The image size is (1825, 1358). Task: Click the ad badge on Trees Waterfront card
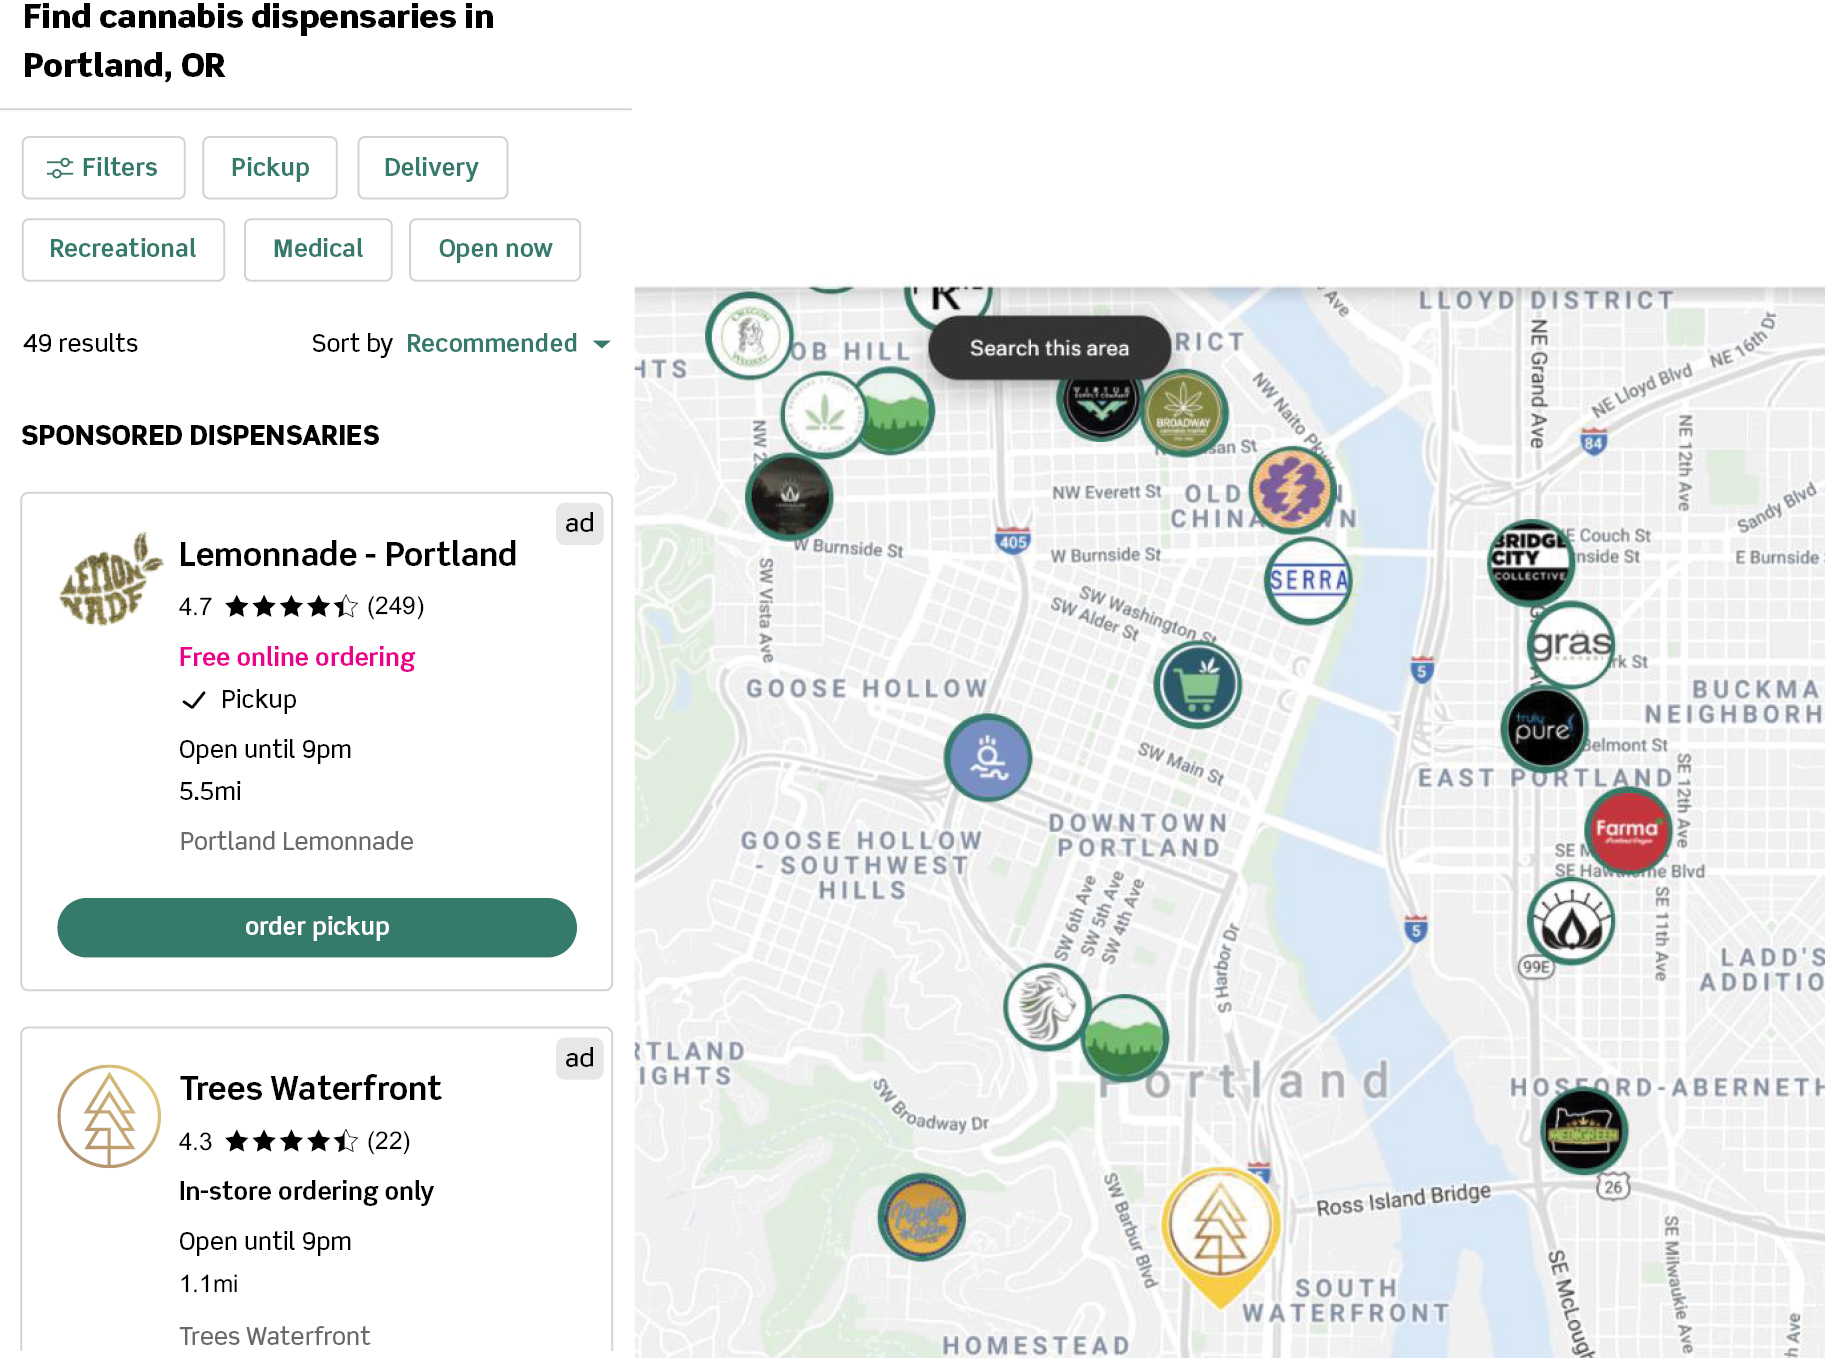tap(579, 1058)
